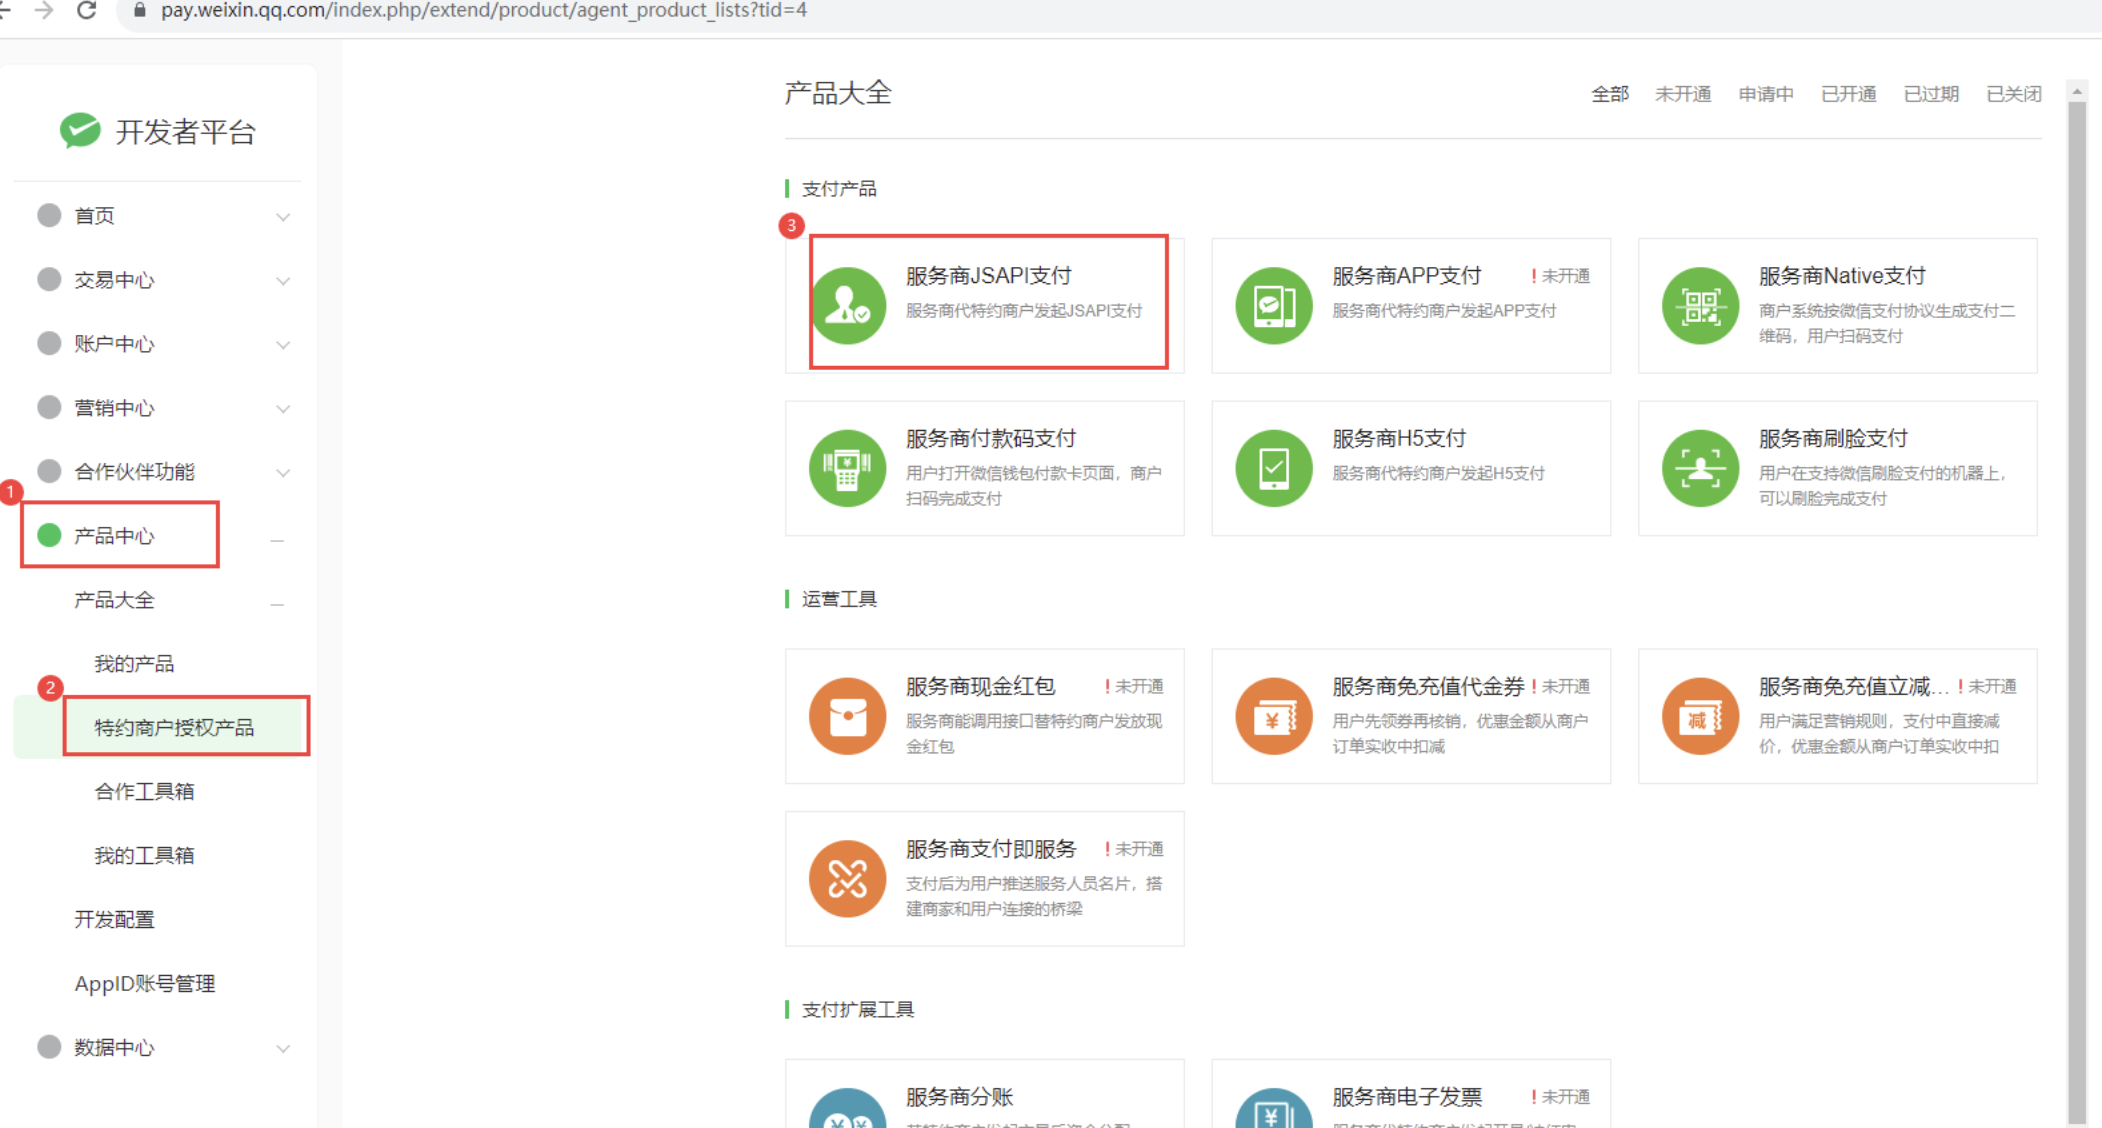The image size is (2102, 1128).
Task: Collapse the 产品大全 submenu toggle
Action: click(278, 605)
